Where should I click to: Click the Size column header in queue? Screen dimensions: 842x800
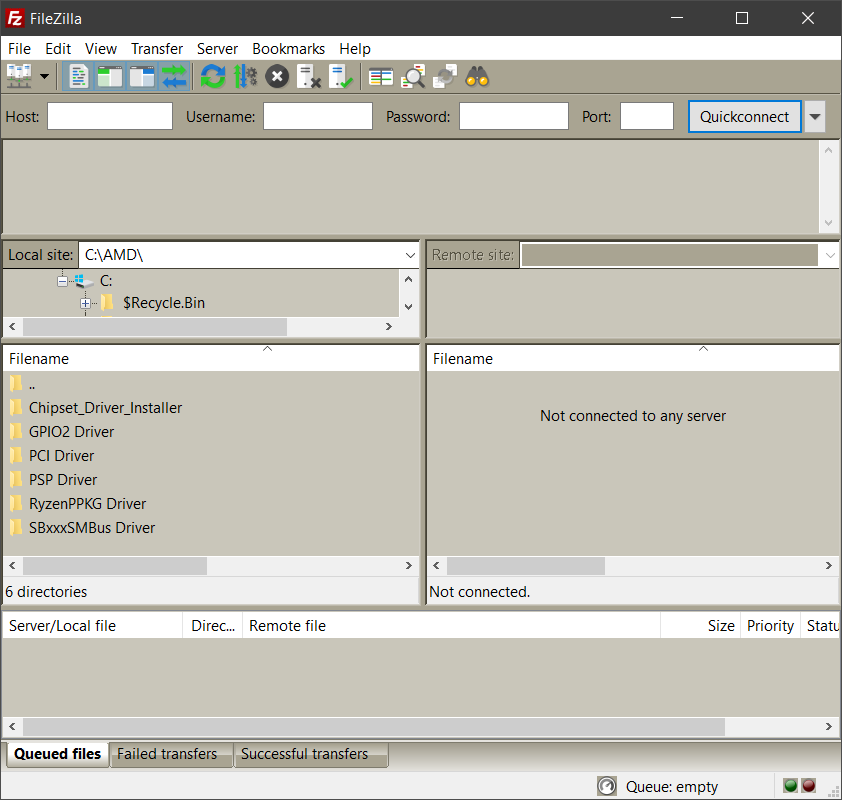pos(701,626)
